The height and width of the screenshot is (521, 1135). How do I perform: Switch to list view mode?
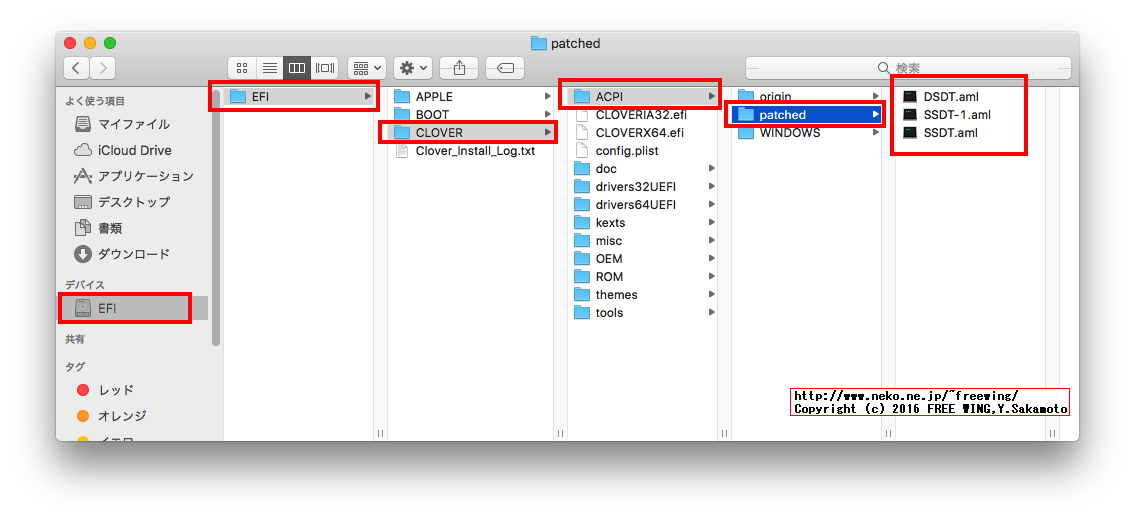click(269, 68)
